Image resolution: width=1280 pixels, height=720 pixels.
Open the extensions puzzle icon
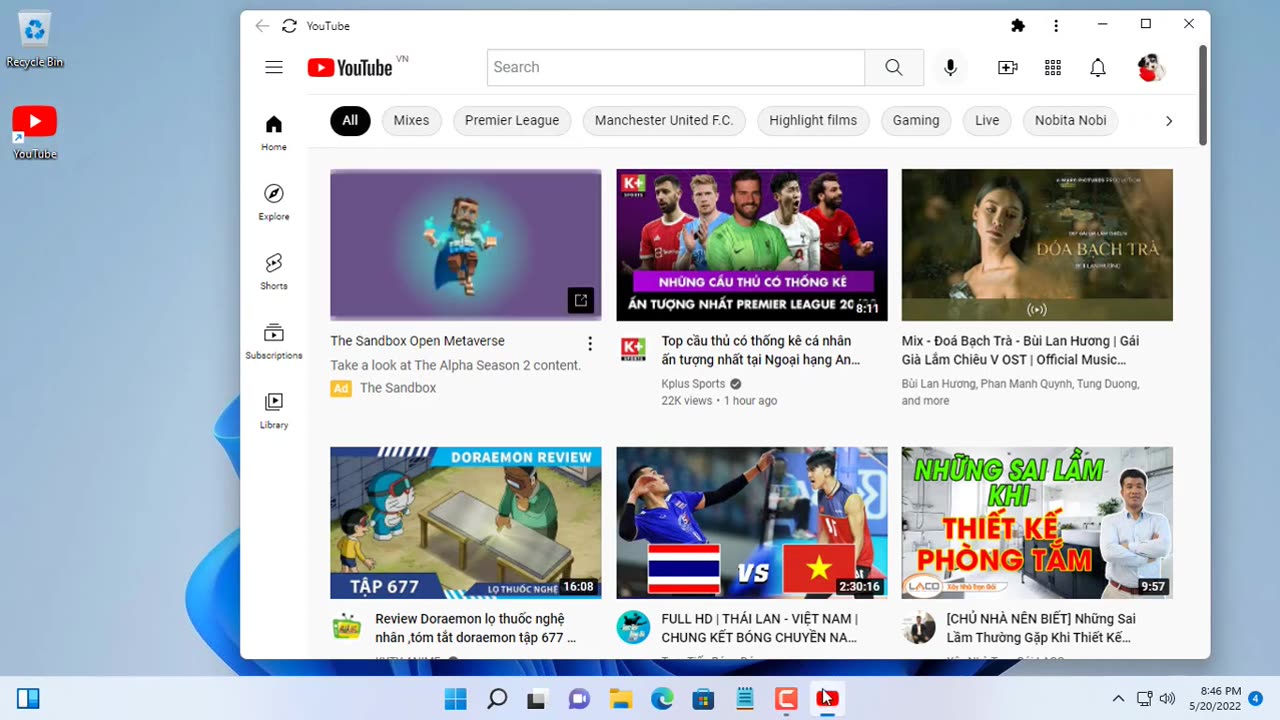1018,25
